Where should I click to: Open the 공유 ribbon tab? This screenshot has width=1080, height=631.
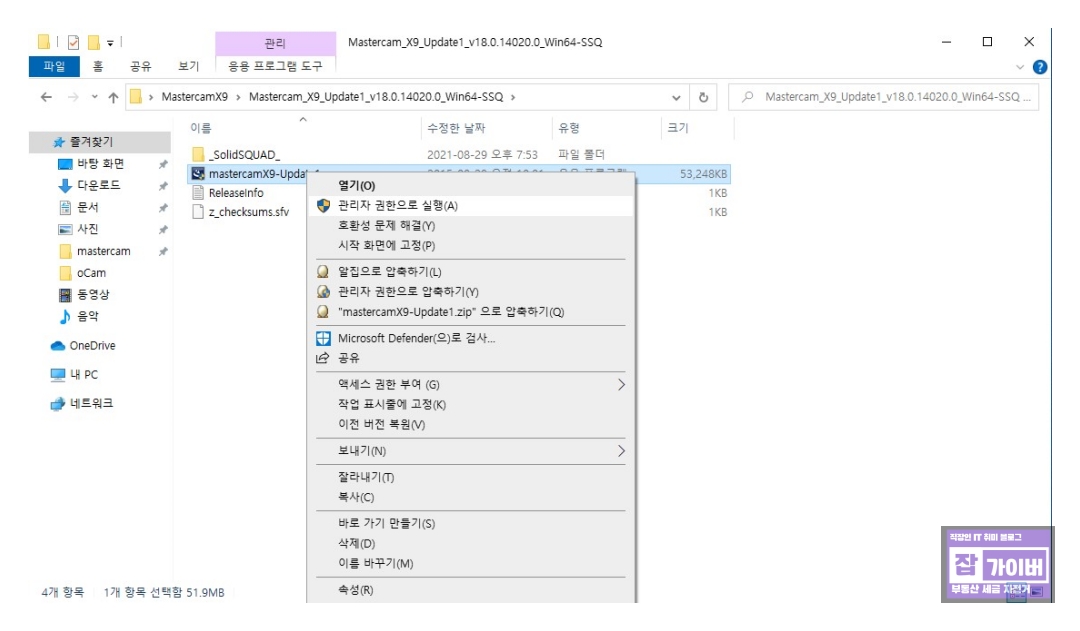[x=141, y=66]
